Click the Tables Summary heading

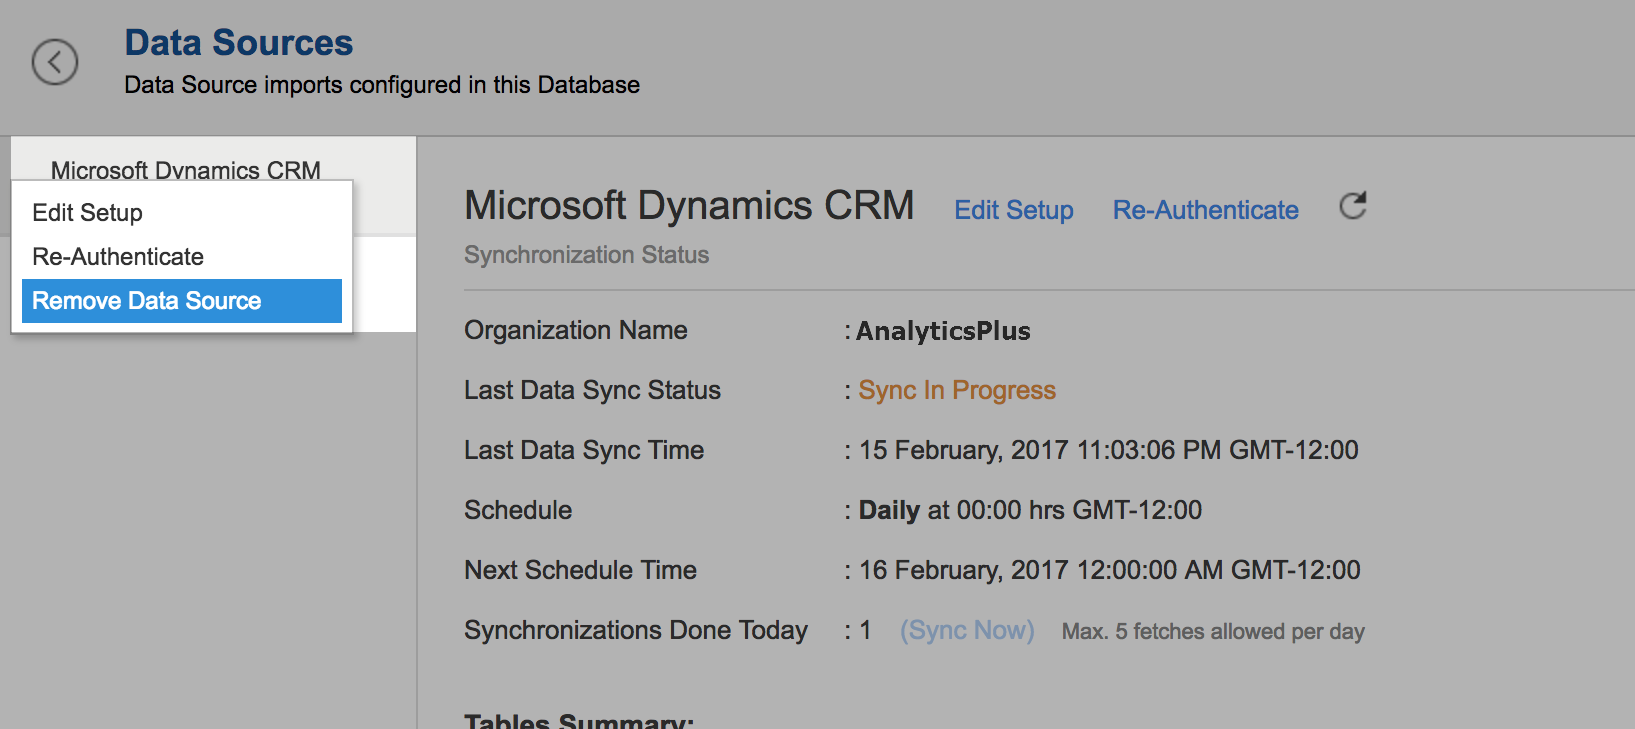[579, 720]
